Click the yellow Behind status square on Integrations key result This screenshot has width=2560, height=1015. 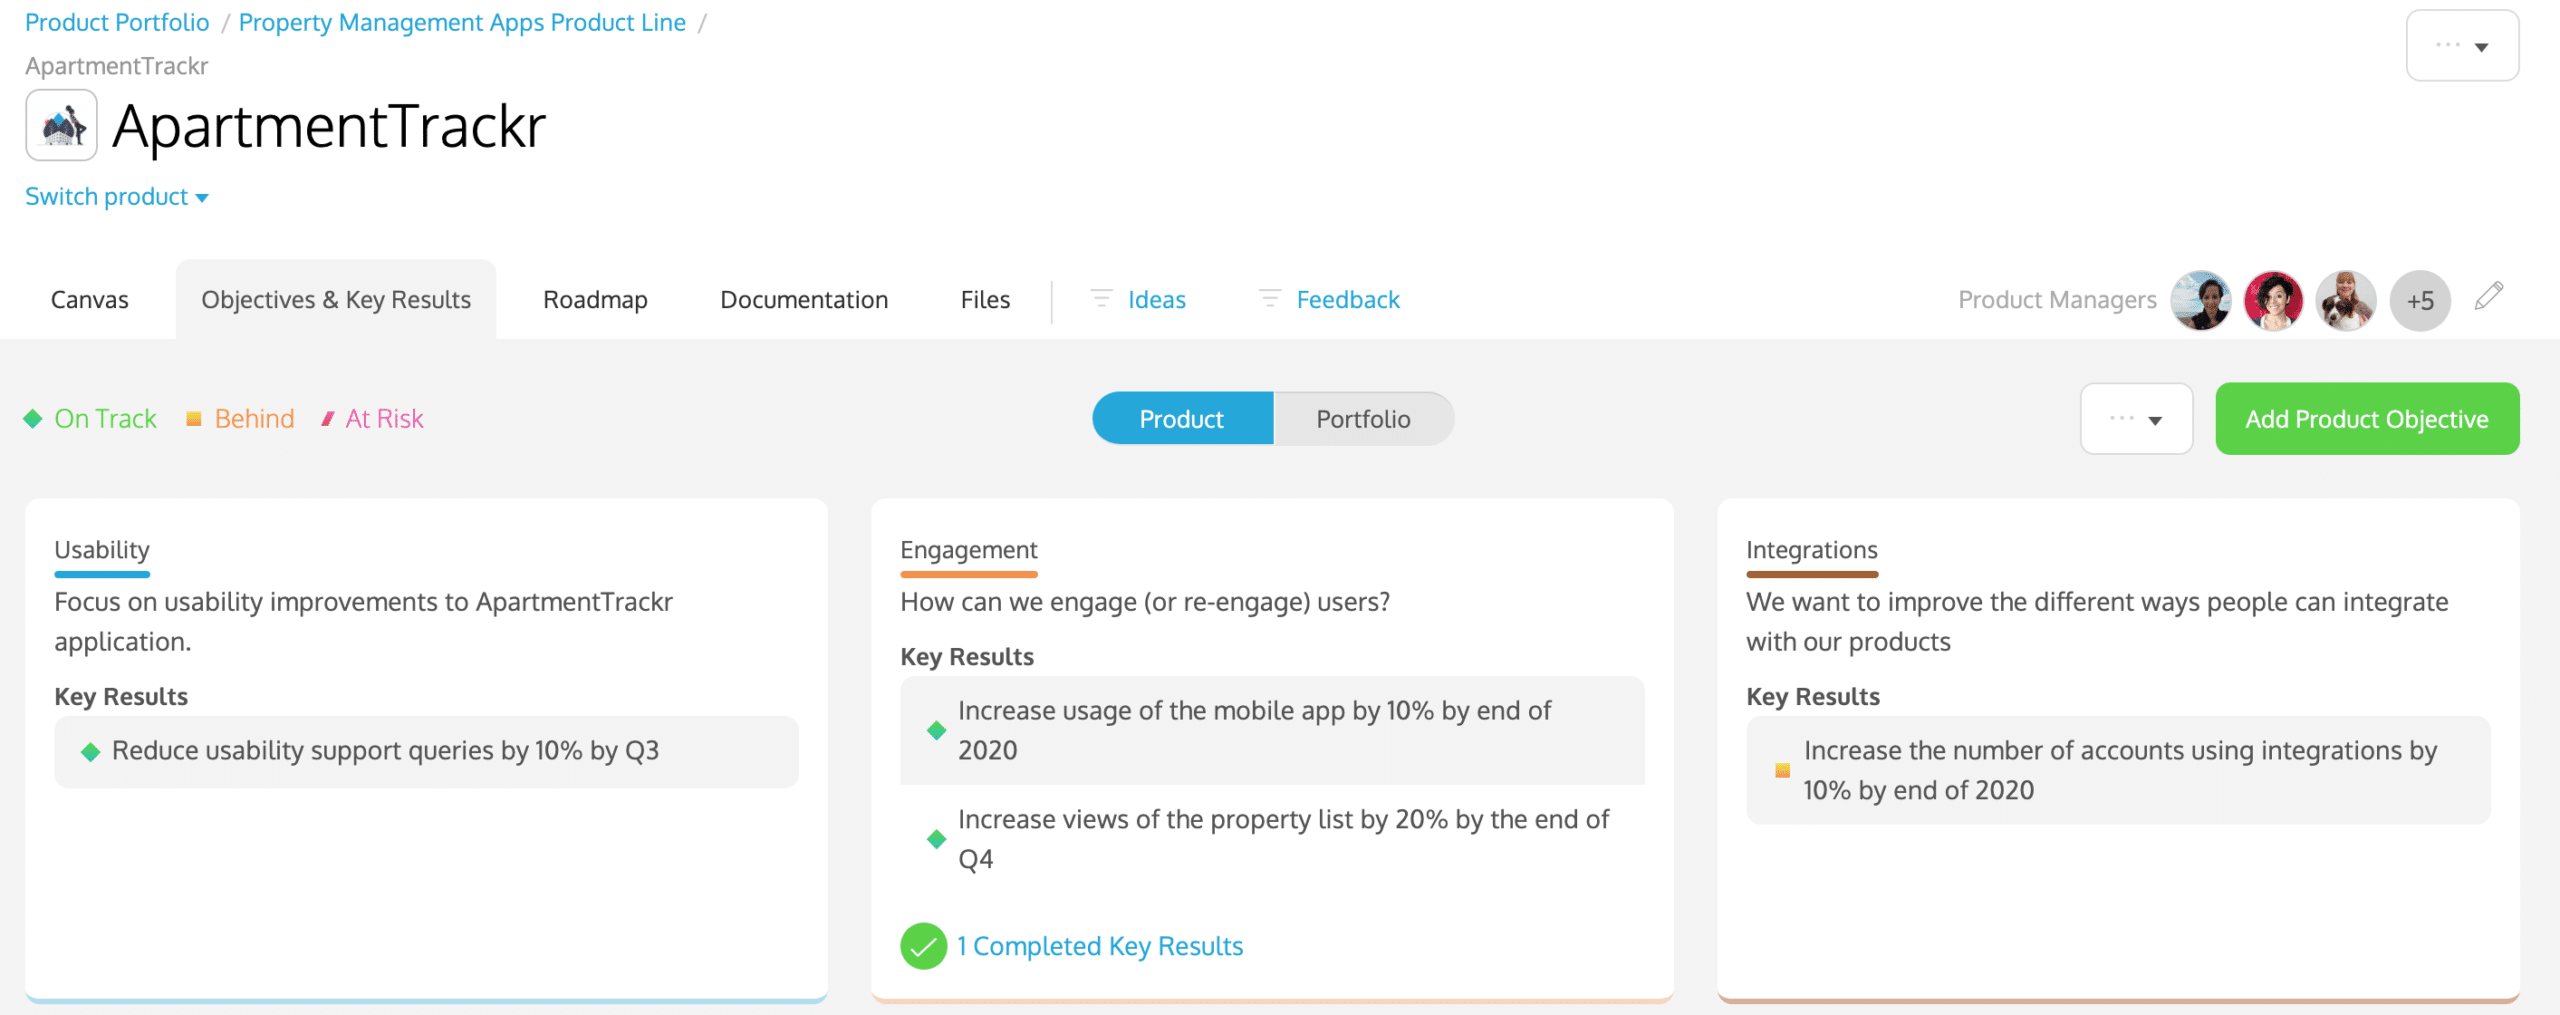(1782, 770)
